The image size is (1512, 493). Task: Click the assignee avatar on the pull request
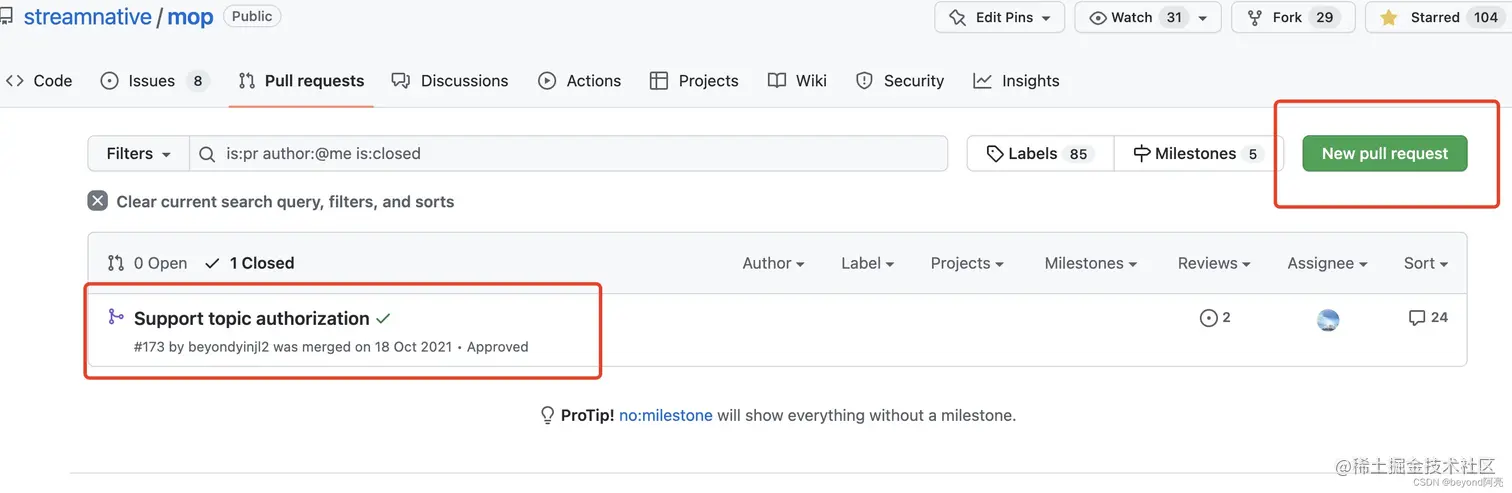(x=1328, y=320)
